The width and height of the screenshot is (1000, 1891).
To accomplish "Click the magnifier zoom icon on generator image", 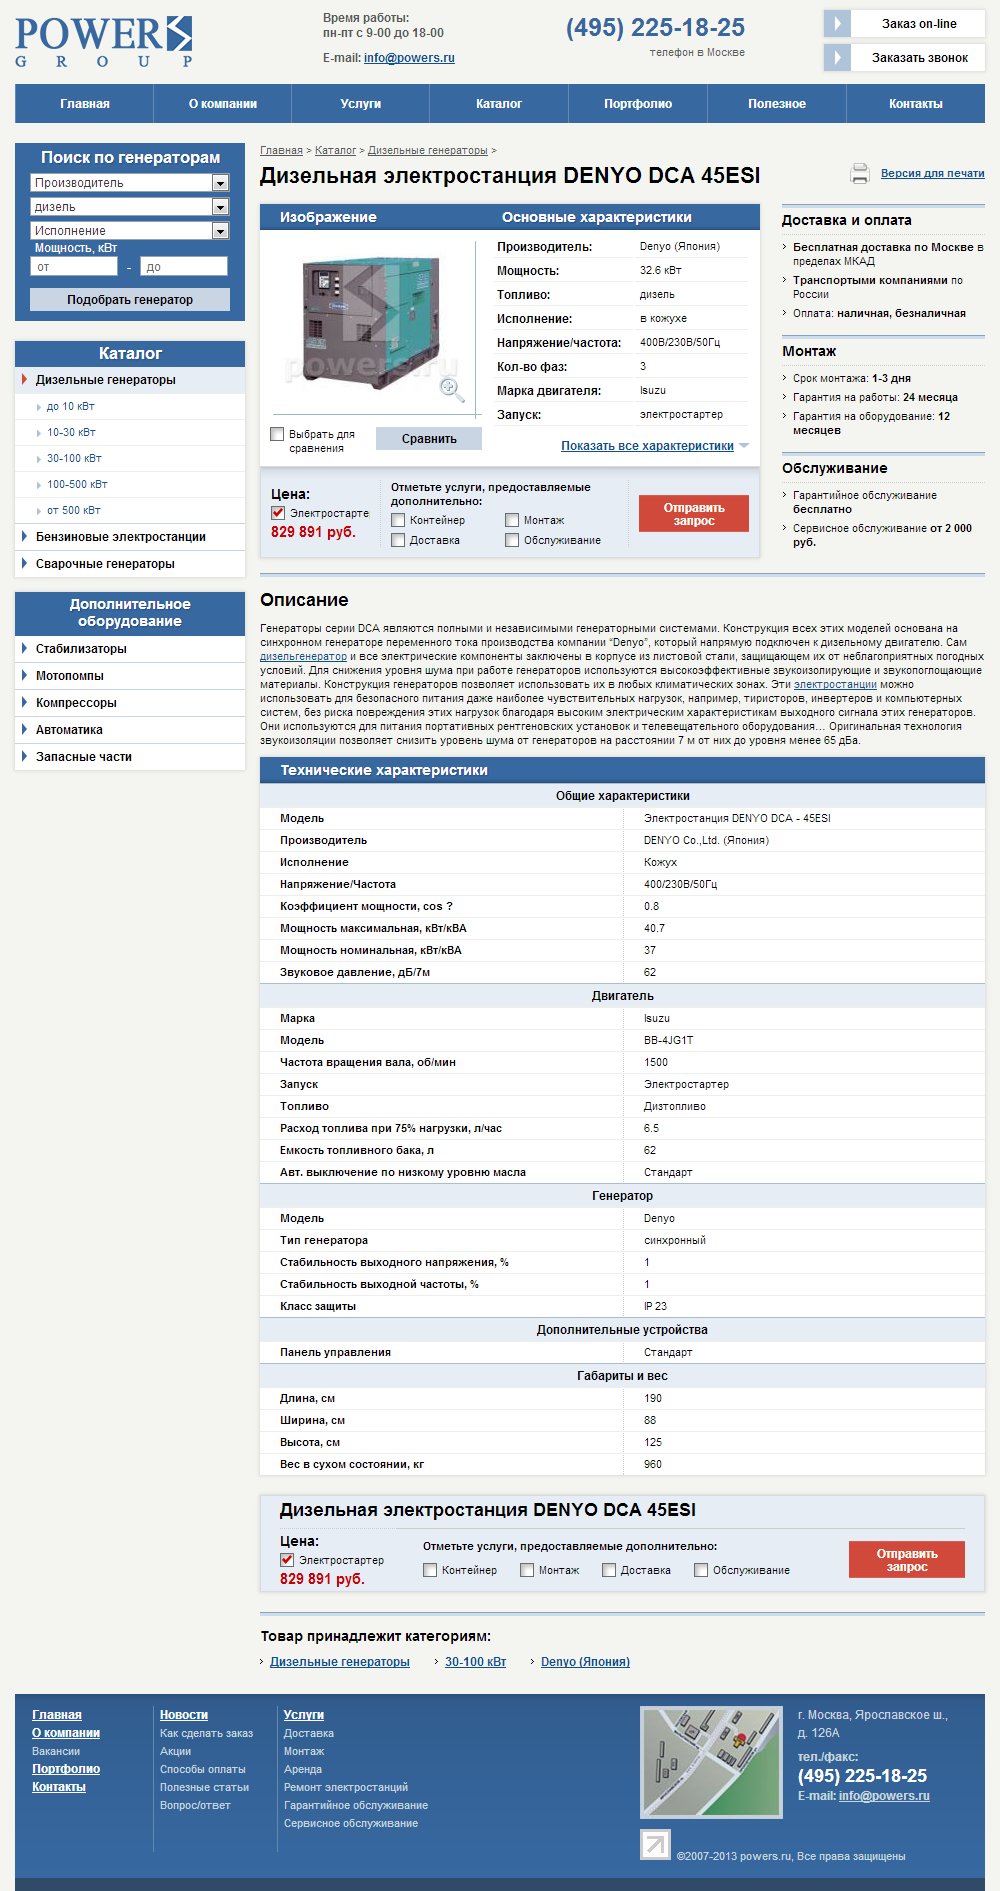I will 450,388.
